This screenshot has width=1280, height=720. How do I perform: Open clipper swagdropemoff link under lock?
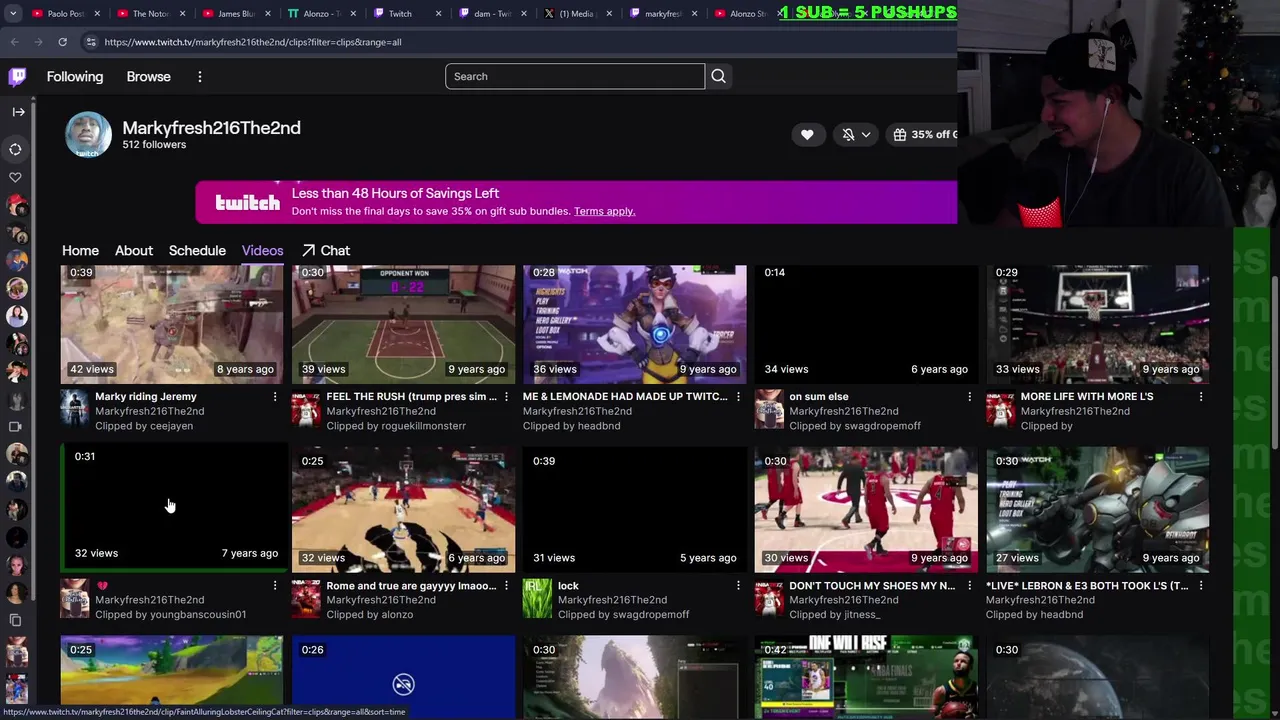[x=651, y=615]
